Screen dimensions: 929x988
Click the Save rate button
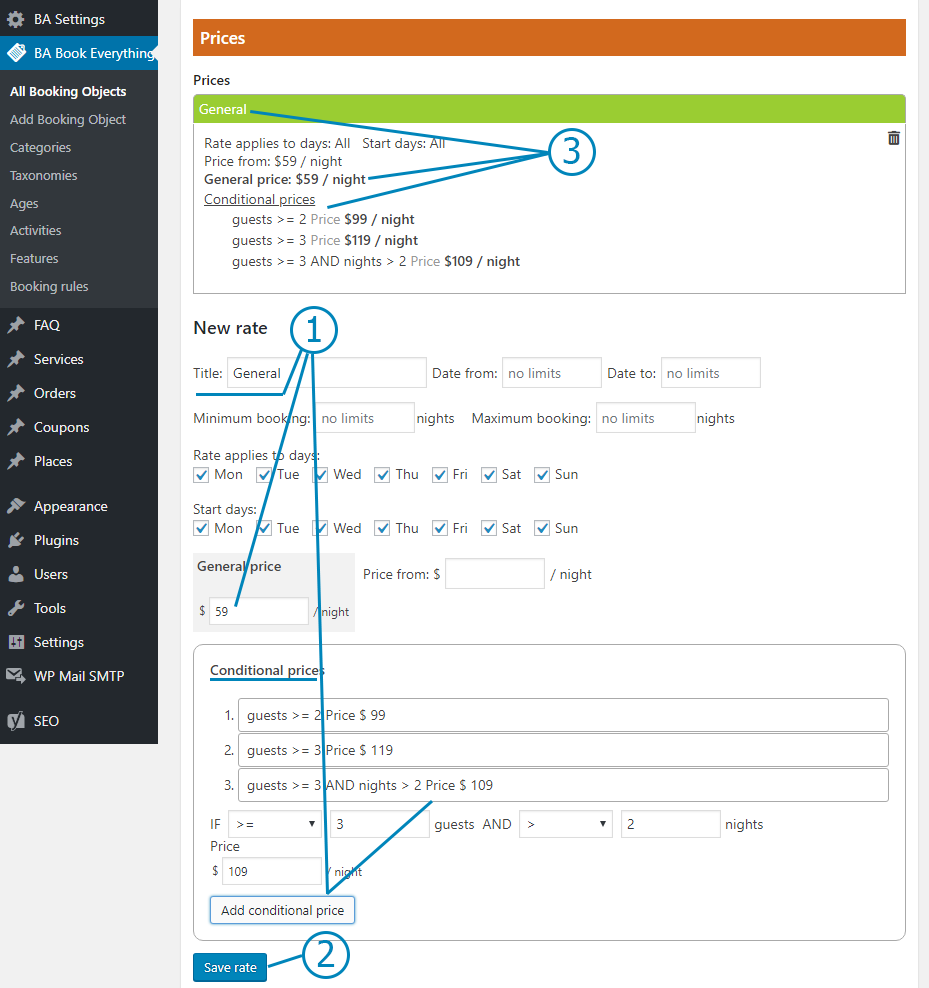[230, 967]
